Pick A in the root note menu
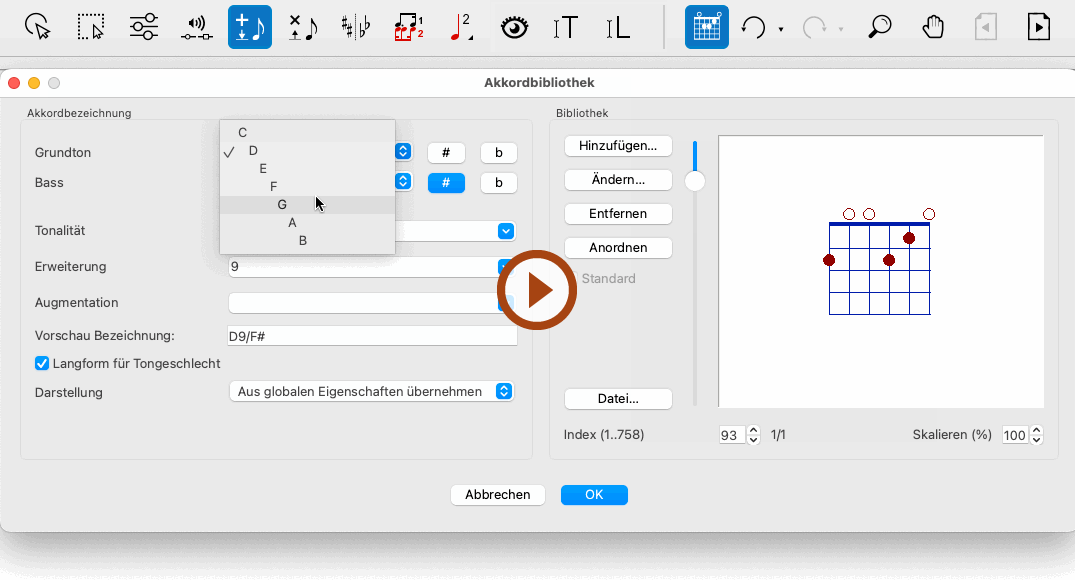 click(292, 222)
